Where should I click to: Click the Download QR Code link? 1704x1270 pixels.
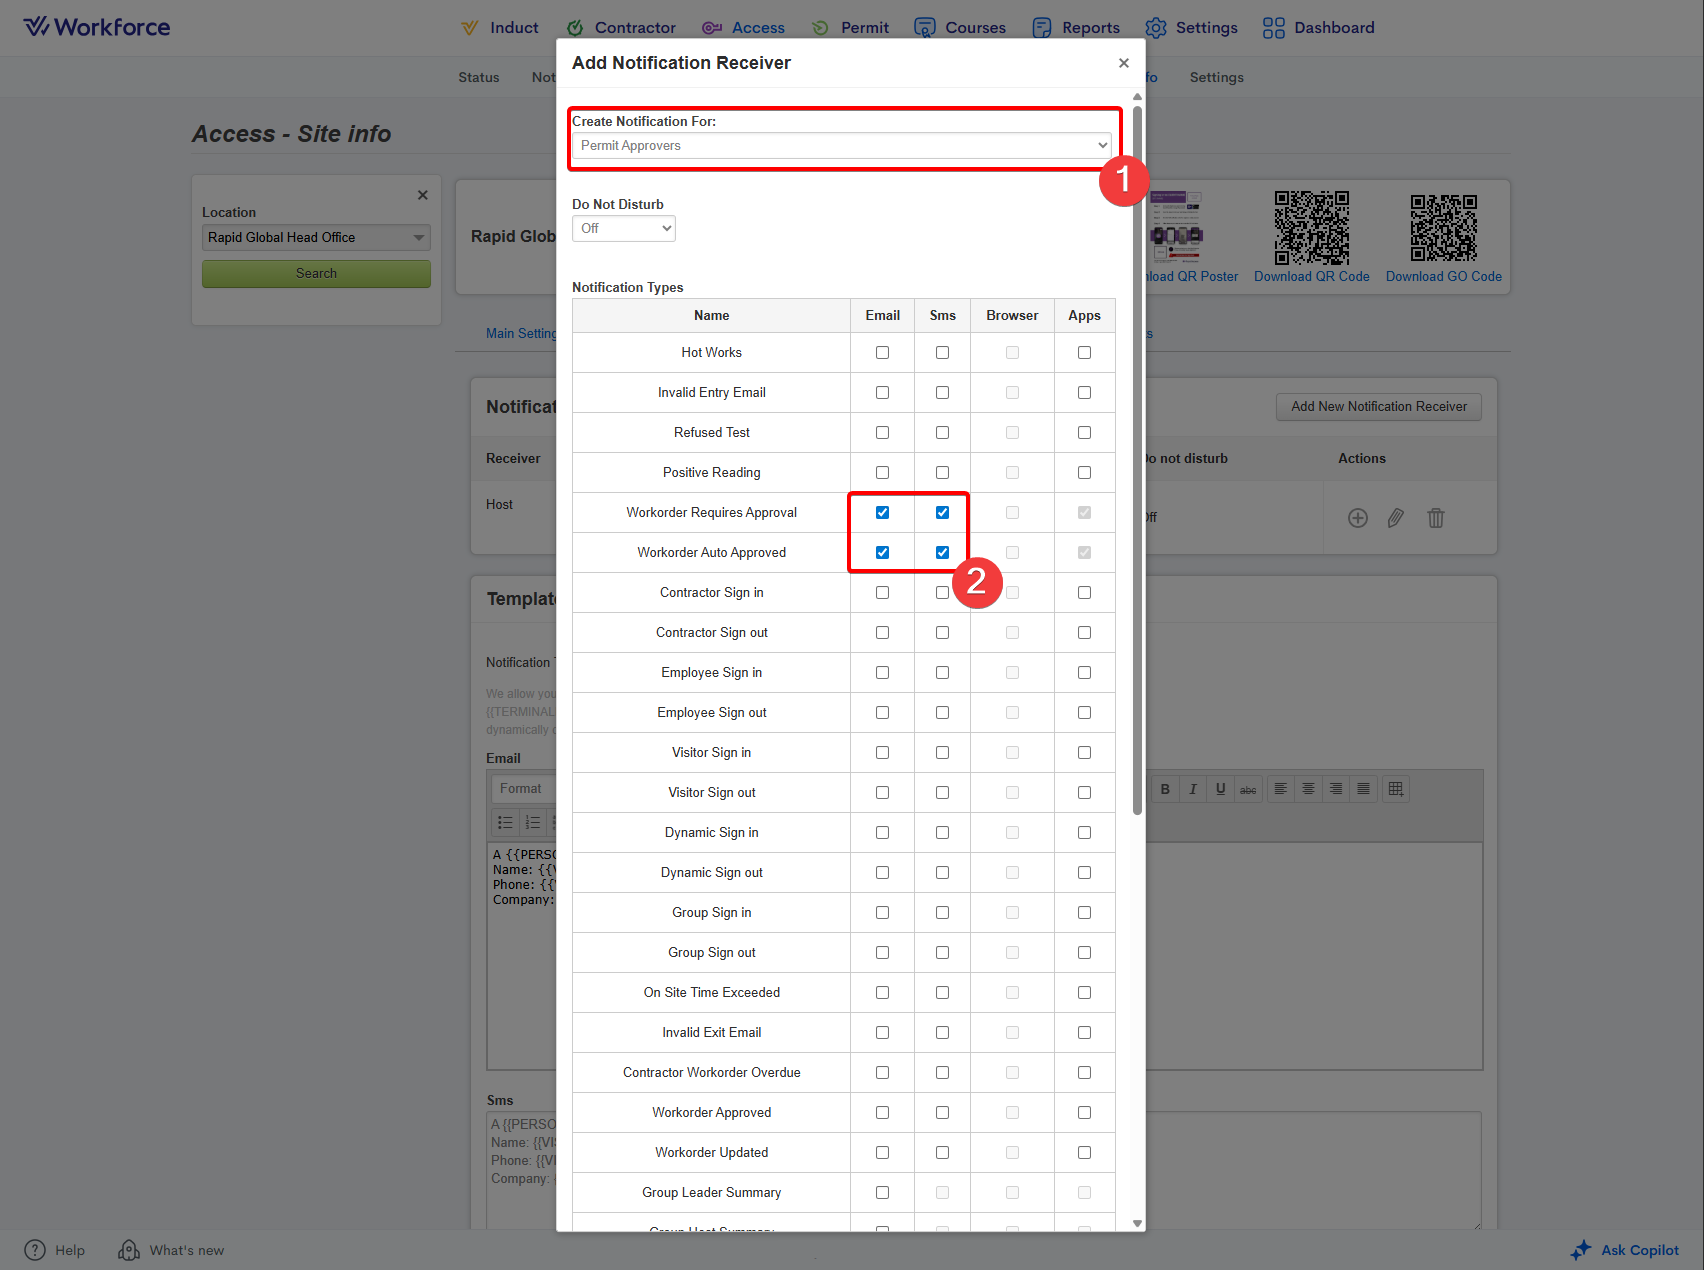point(1311,277)
